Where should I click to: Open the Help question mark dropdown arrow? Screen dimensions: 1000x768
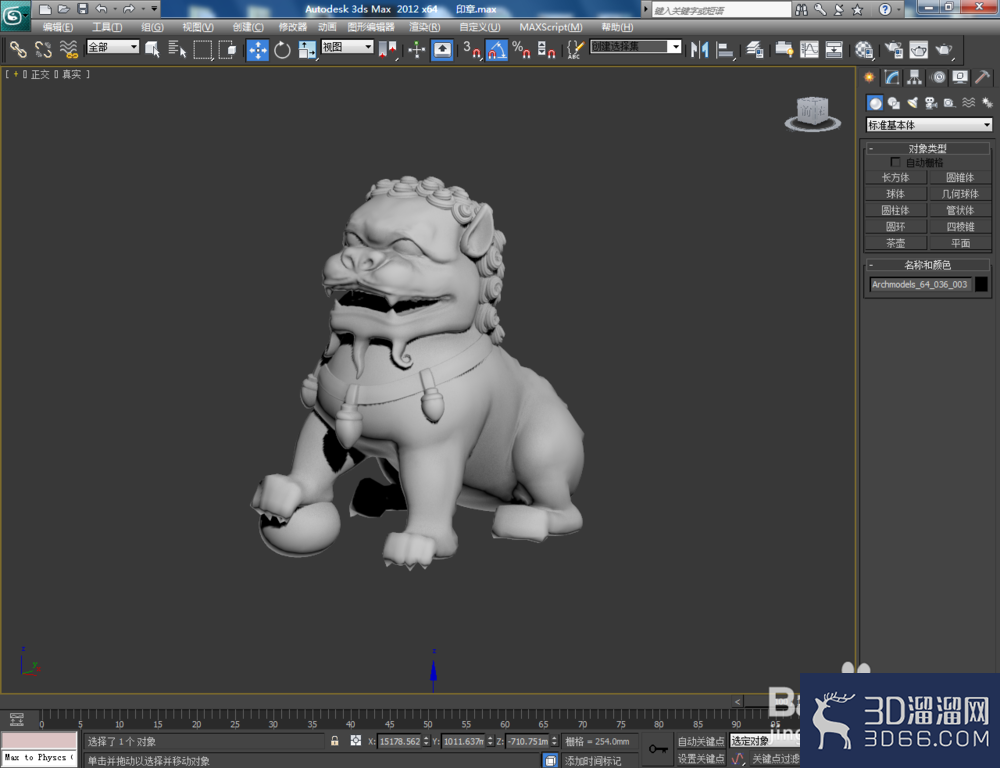899,9
